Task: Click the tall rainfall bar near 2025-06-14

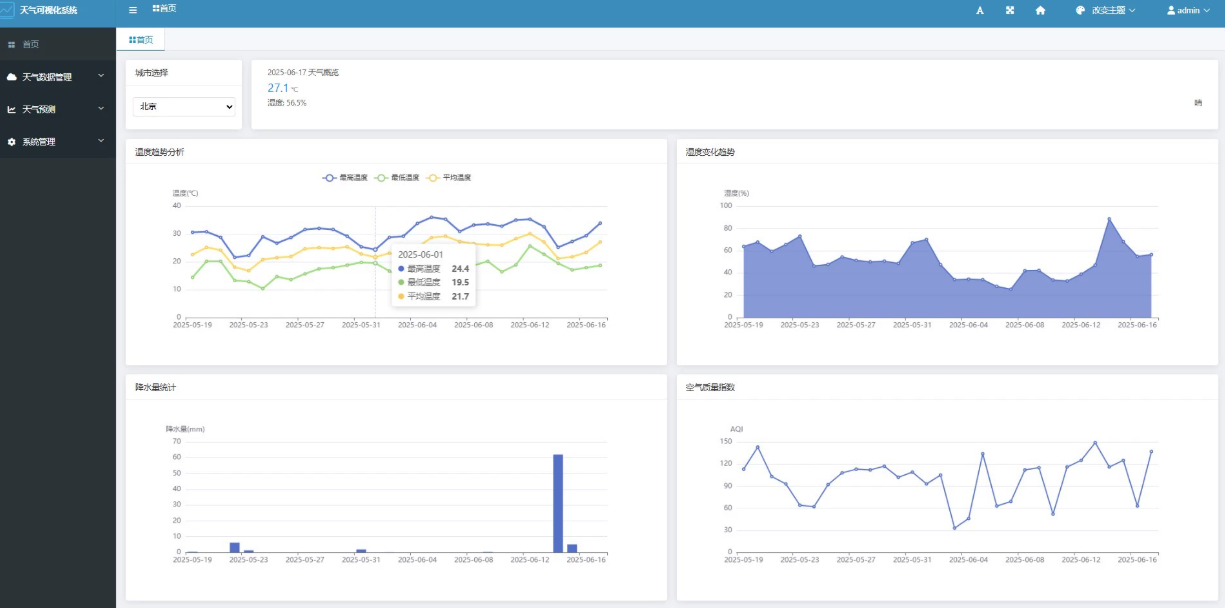Action: pyautogui.click(x=558, y=503)
